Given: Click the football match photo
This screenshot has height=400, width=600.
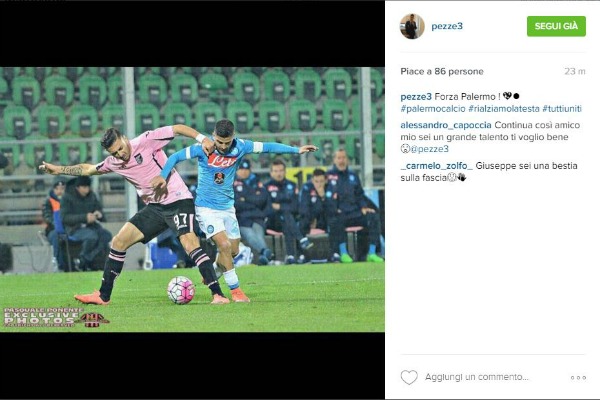Looking at the screenshot, I should pyautogui.click(x=192, y=199).
